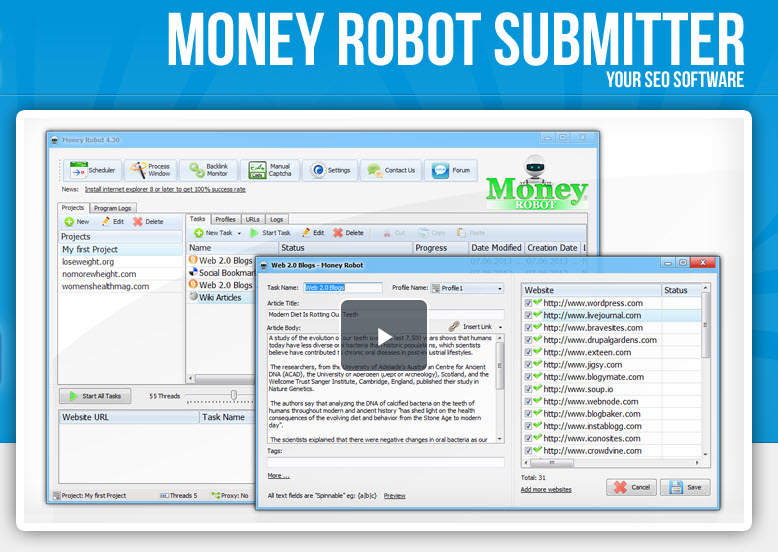Click the Add more websites link
Screen dimensions: 778x552
[546, 490]
